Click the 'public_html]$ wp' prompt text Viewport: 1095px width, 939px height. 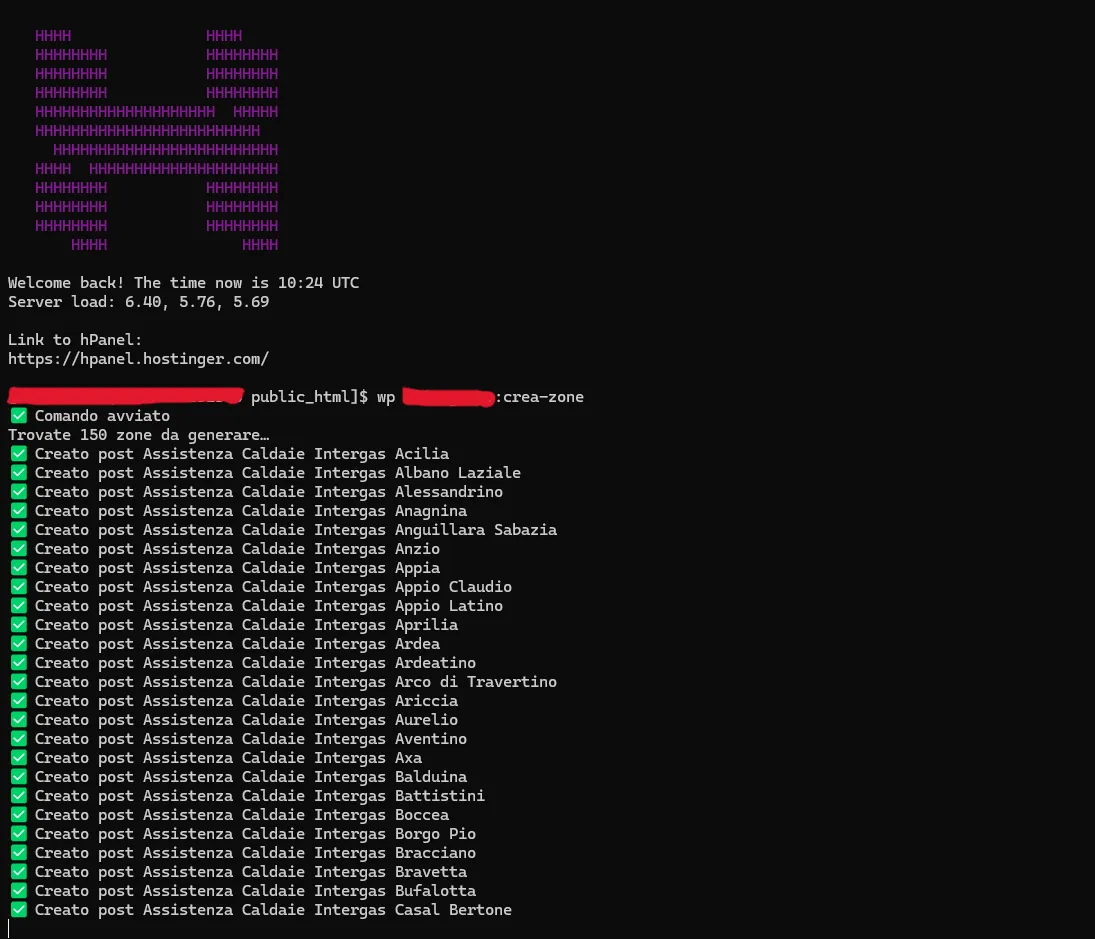pyautogui.click(x=323, y=397)
